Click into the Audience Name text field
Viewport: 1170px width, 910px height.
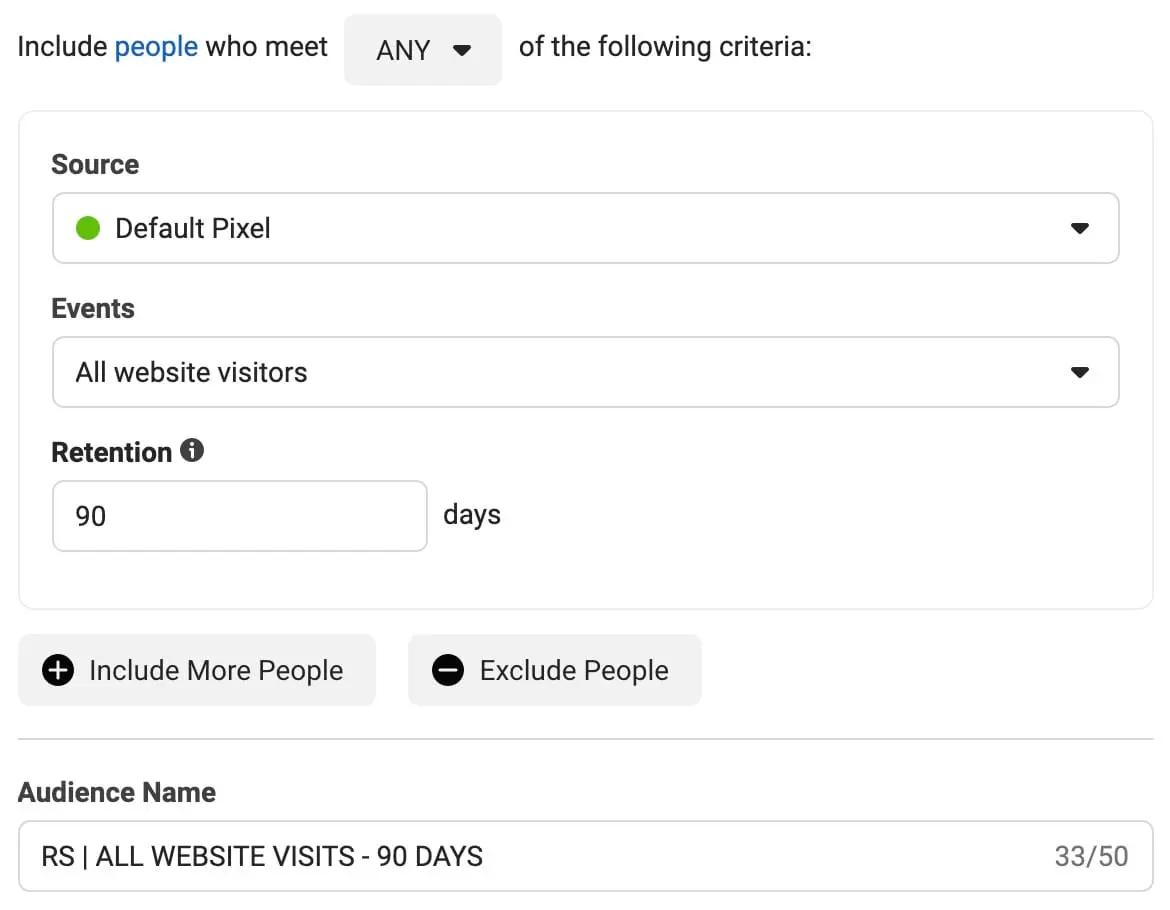click(540, 856)
